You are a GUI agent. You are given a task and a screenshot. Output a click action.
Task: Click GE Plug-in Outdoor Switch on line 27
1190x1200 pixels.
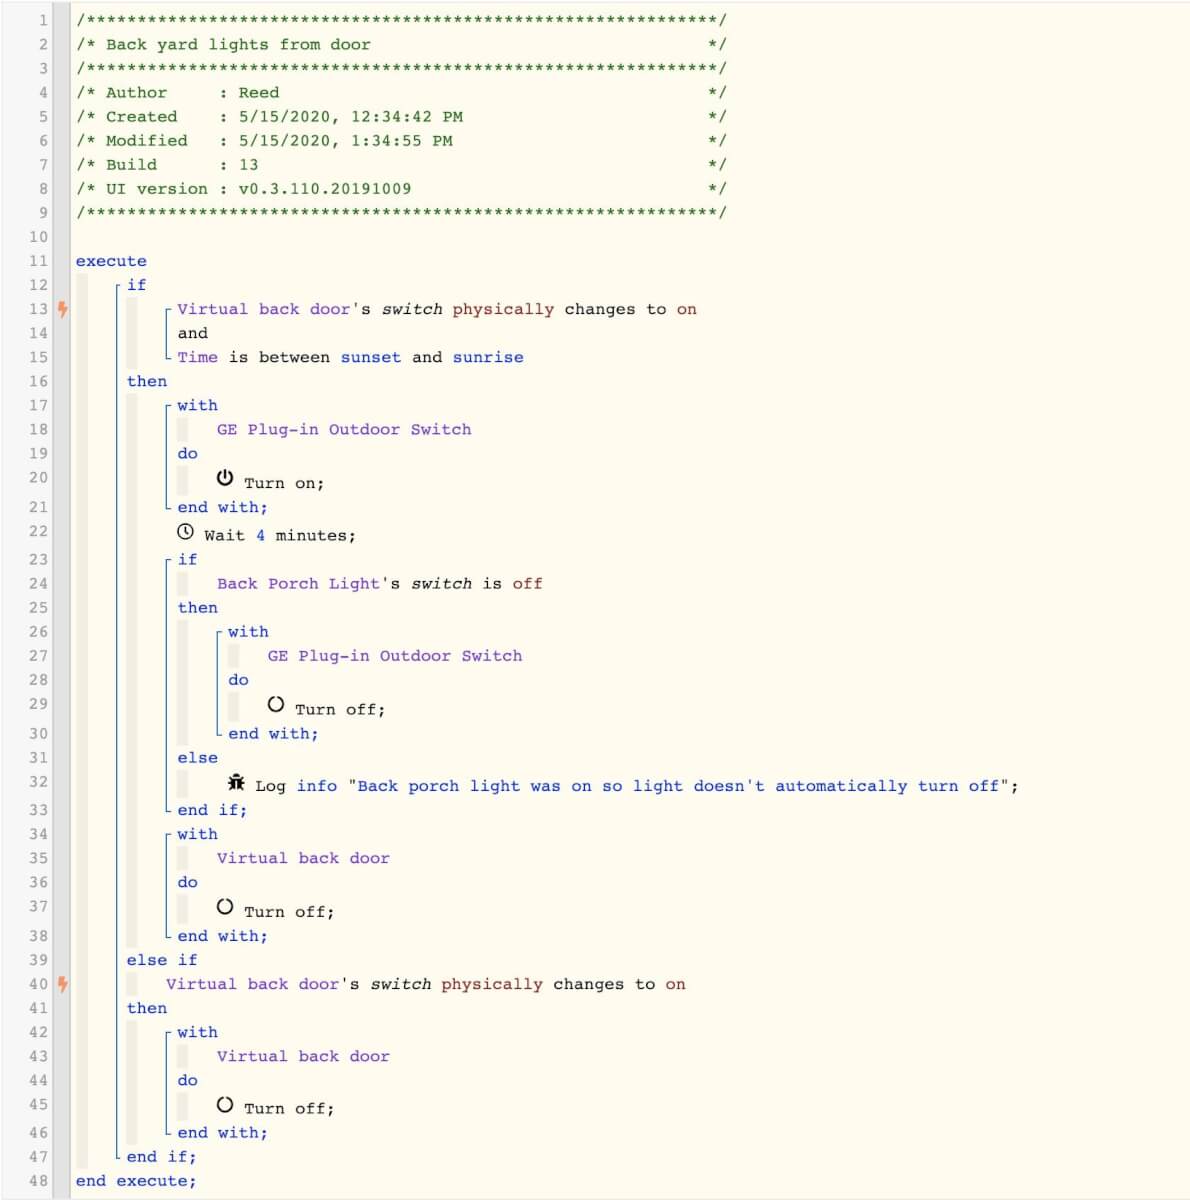(395, 656)
